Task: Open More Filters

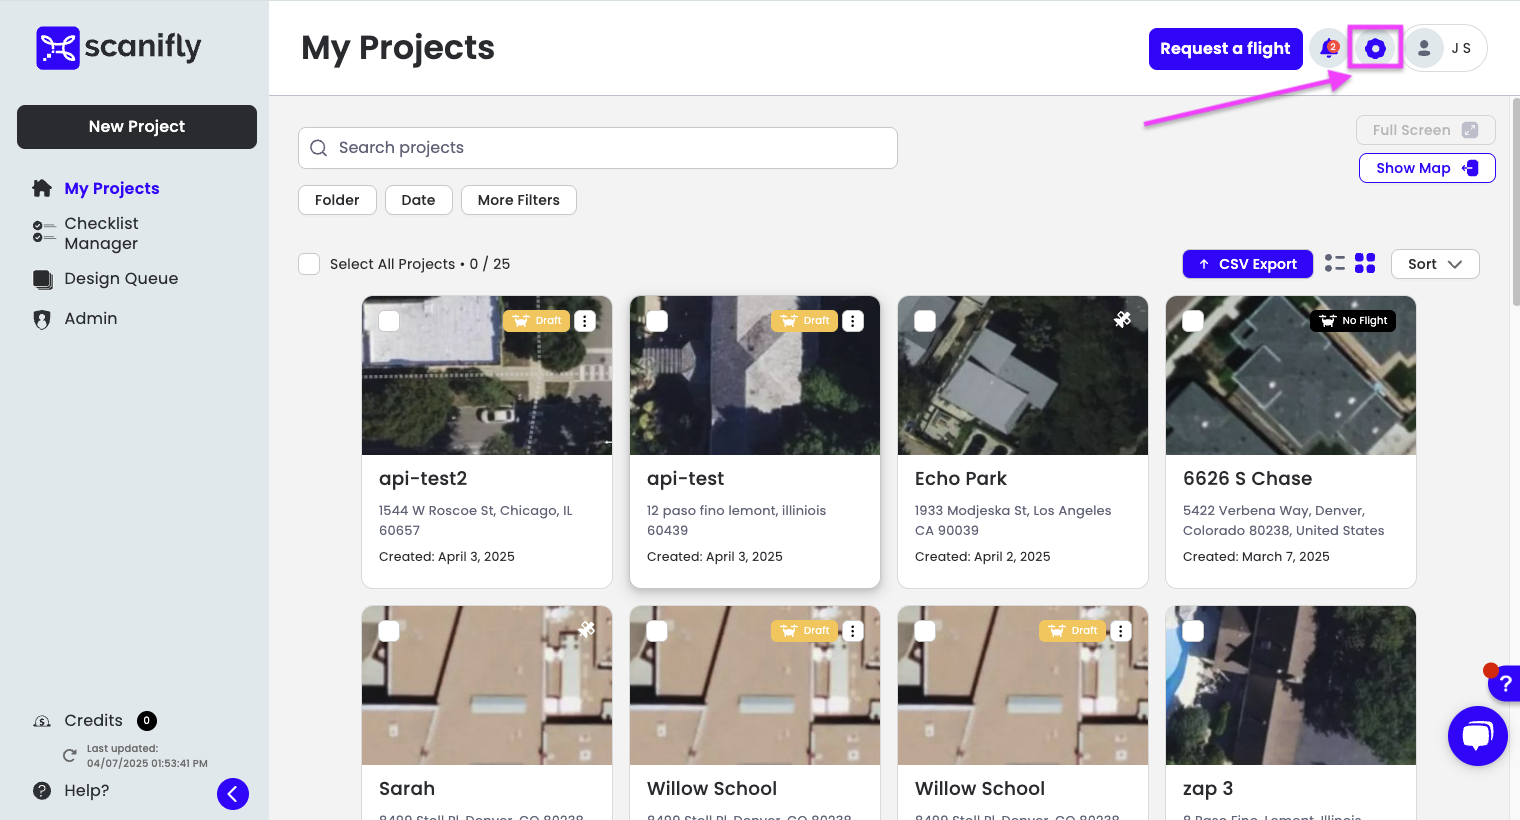Action: coord(519,200)
